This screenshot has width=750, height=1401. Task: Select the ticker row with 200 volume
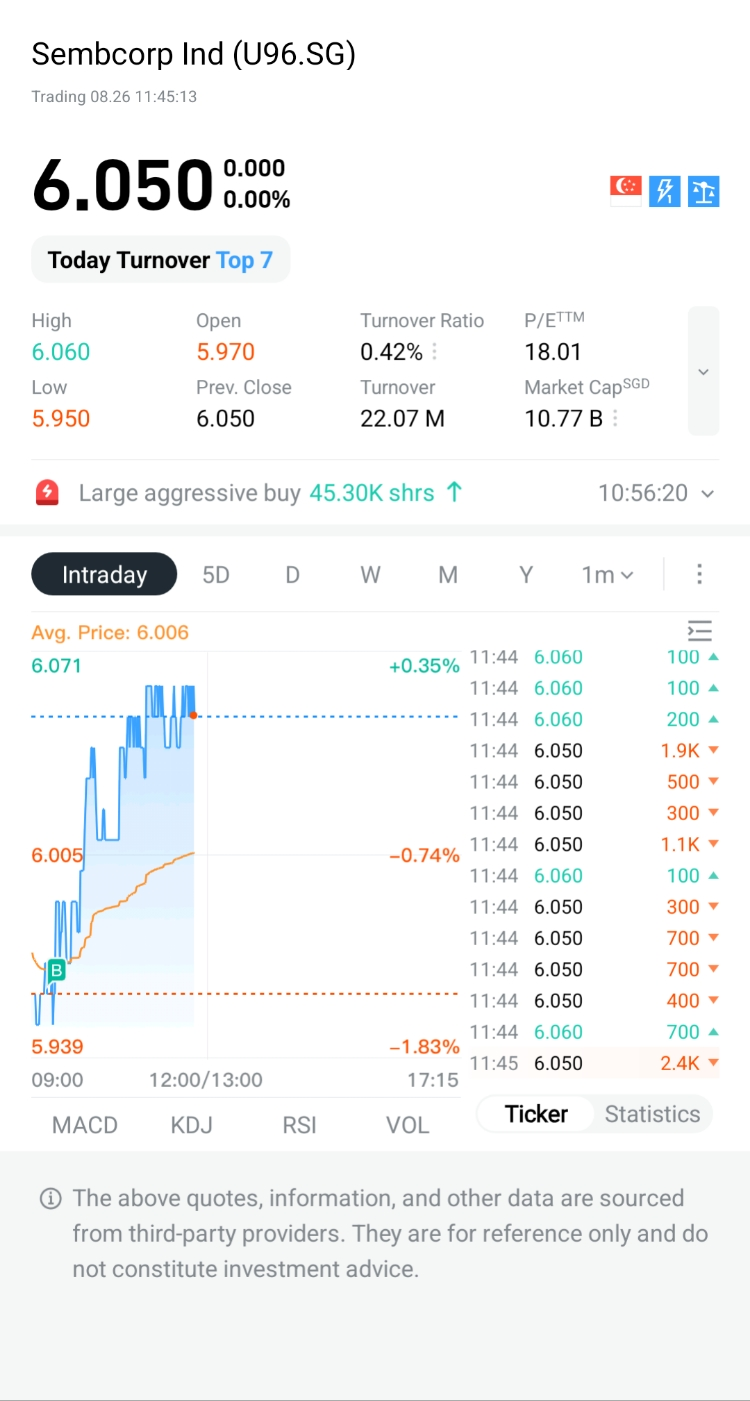point(594,719)
